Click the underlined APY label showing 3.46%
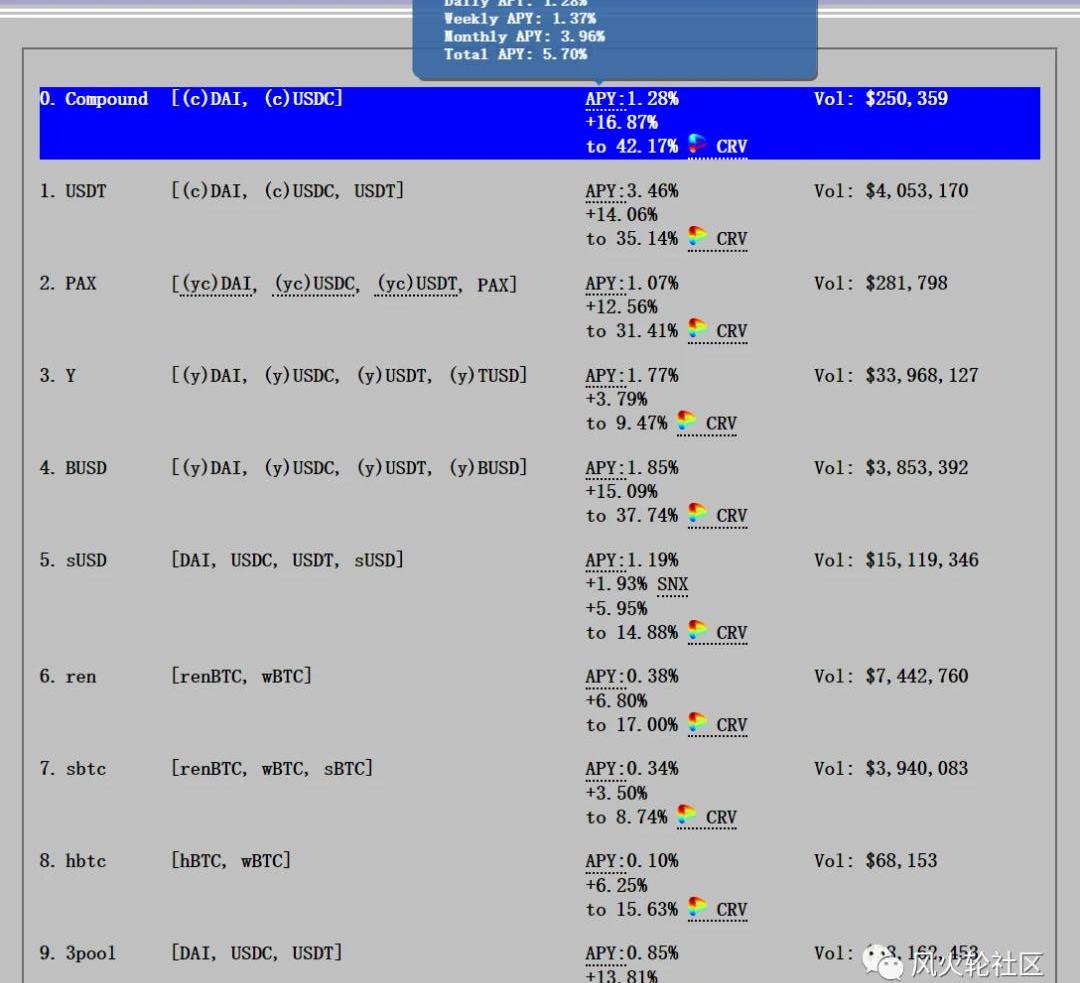 (x=605, y=191)
